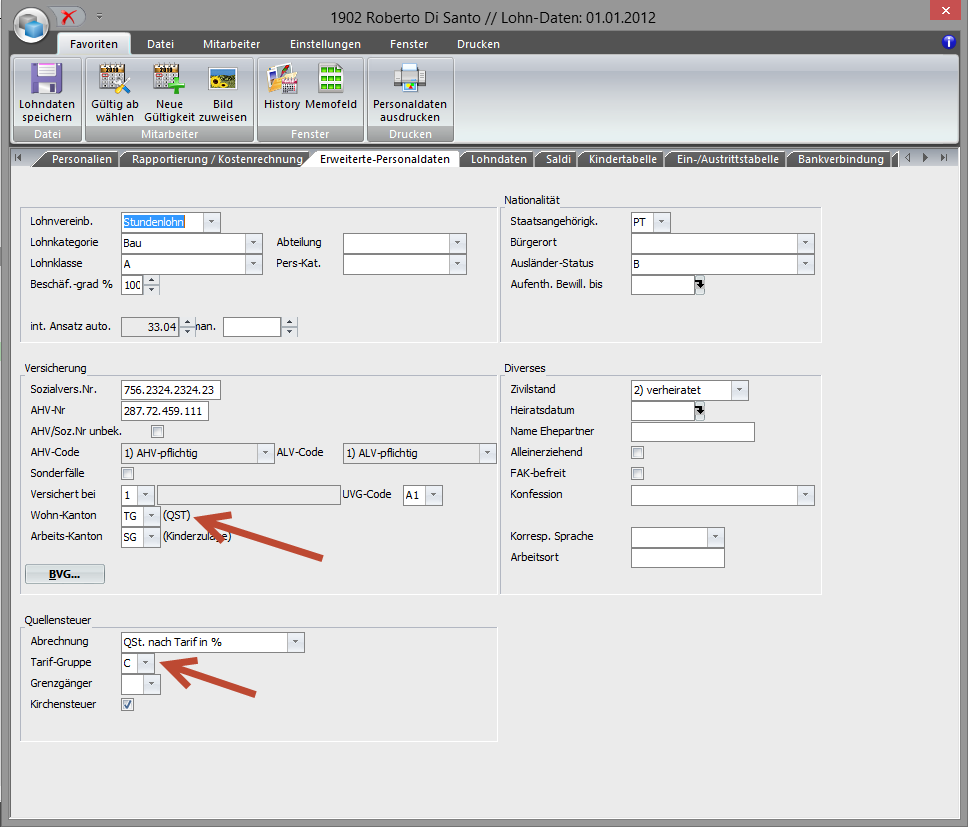Expand the Tarif-Gruppe dropdown
Viewport: 968px width, 827px height.
(146, 663)
